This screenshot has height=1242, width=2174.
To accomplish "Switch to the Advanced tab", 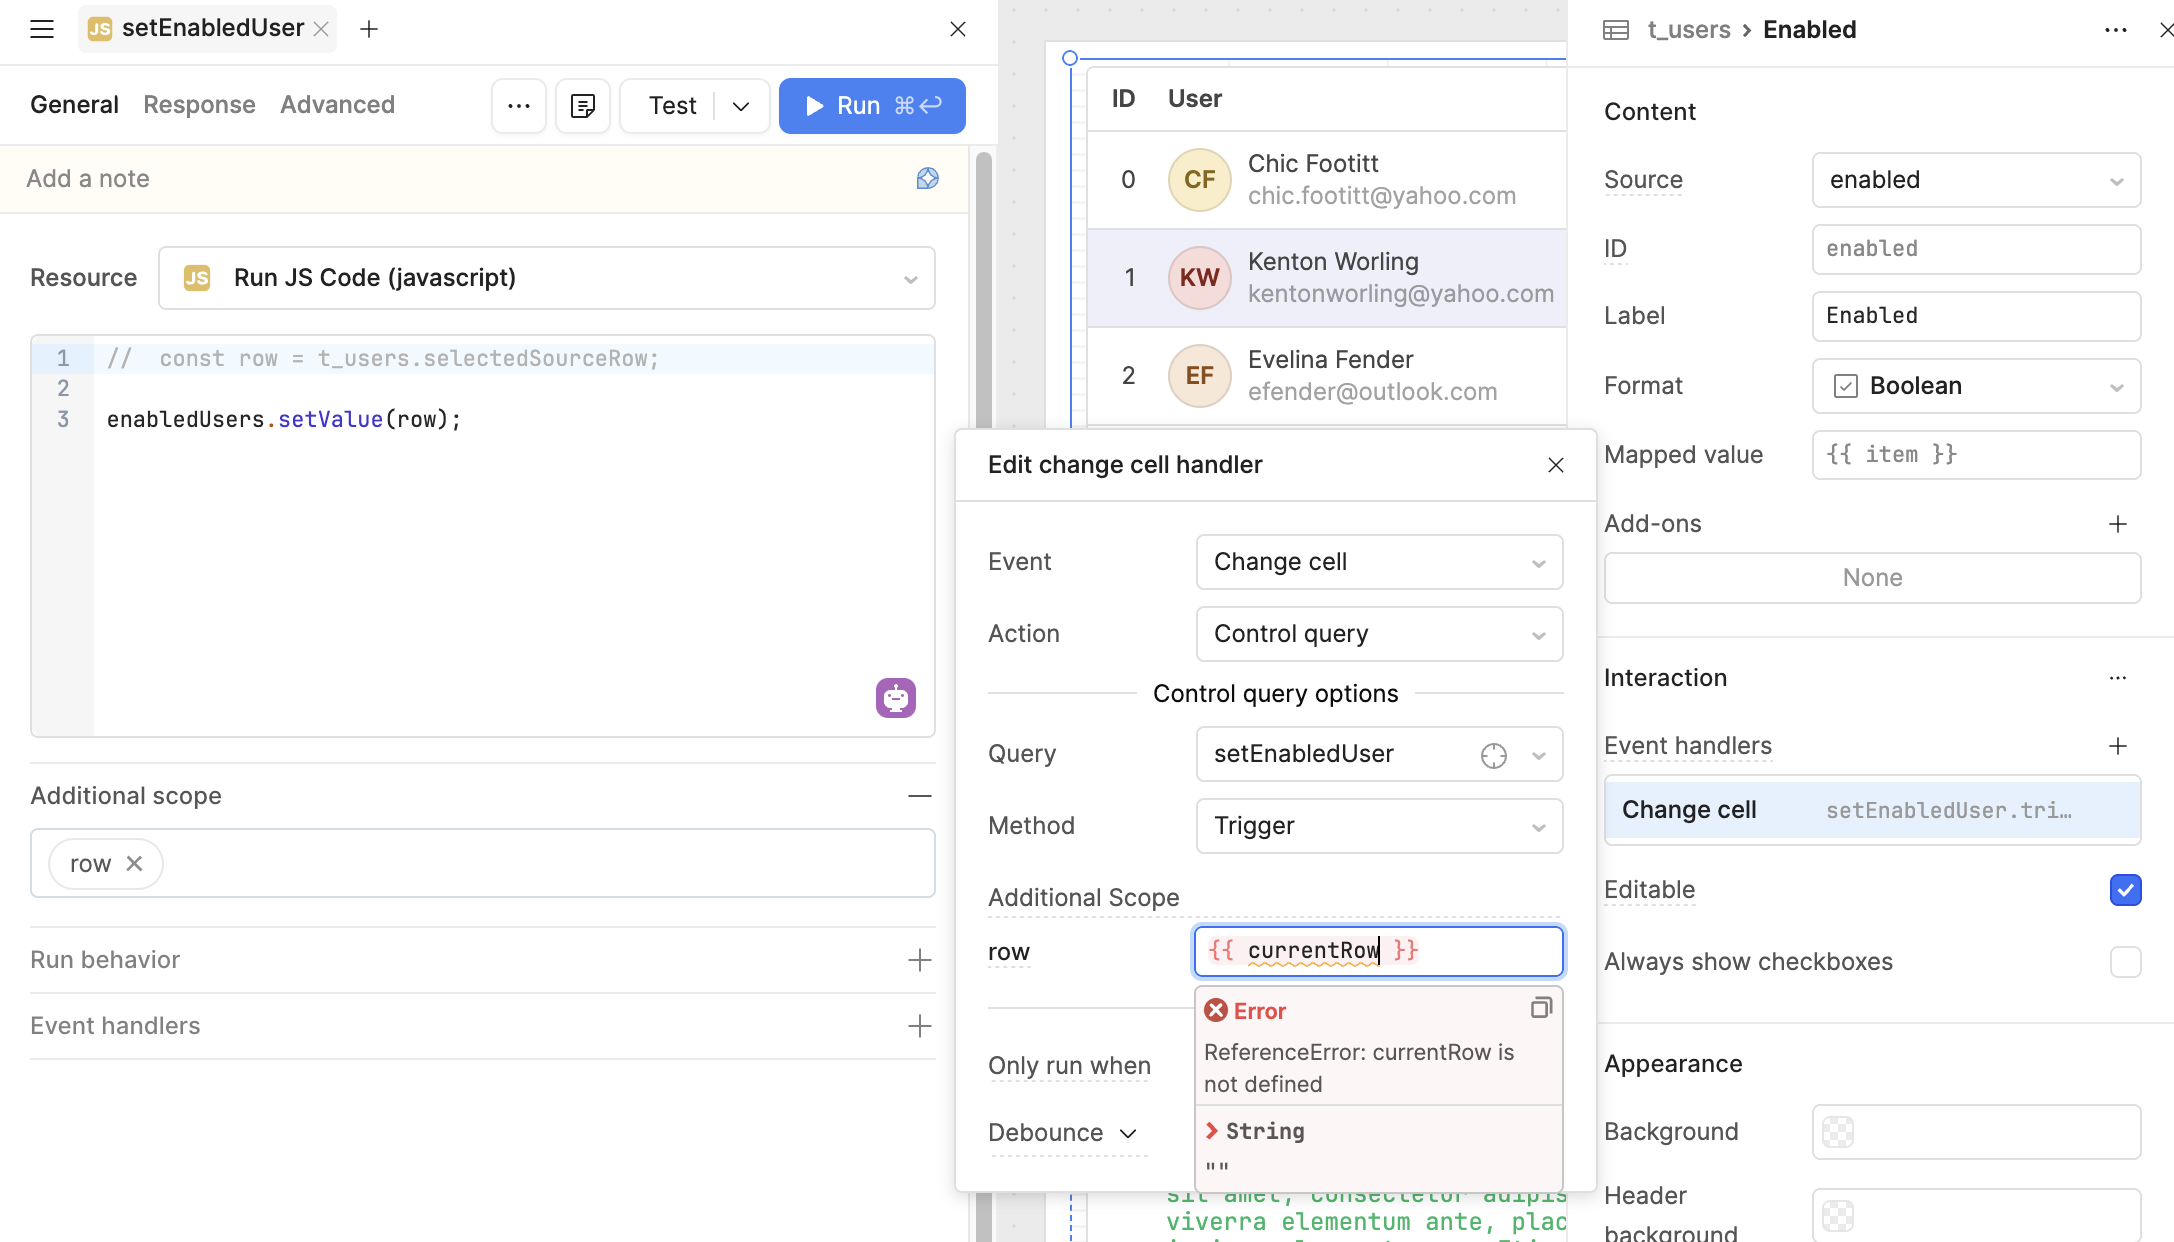I will (337, 105).
